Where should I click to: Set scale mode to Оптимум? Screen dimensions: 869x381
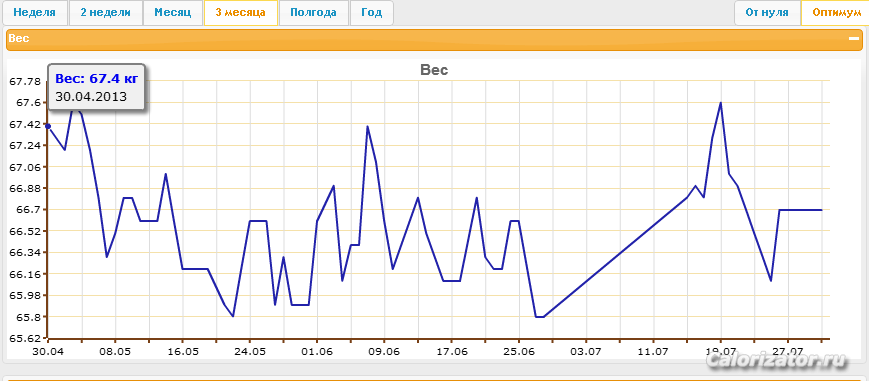pyautogui.click(x=836, y=13)
